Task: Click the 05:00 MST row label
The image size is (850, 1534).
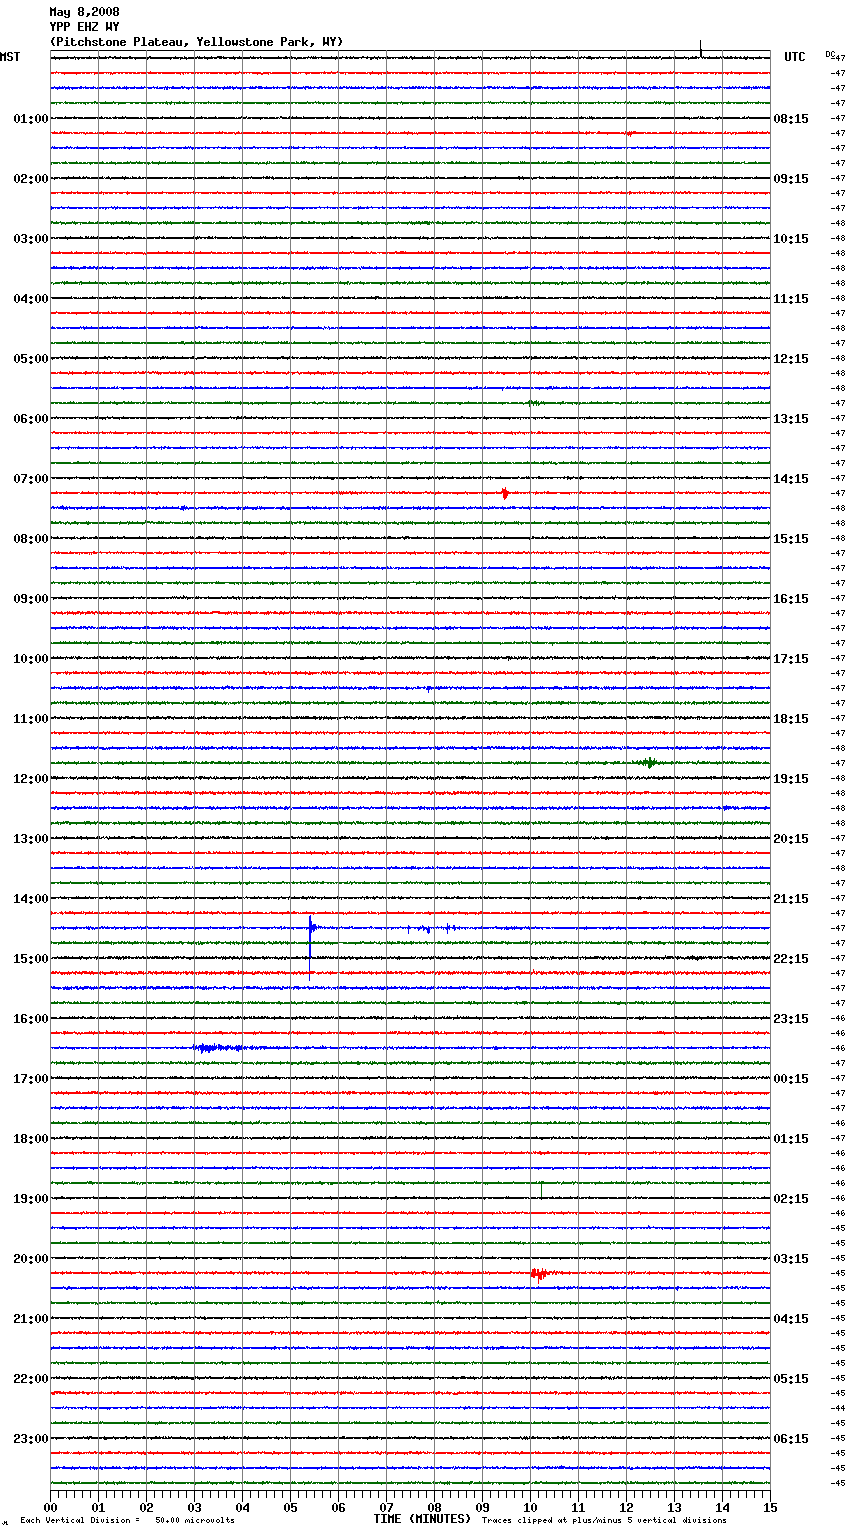Action: (x=31, y=359)
